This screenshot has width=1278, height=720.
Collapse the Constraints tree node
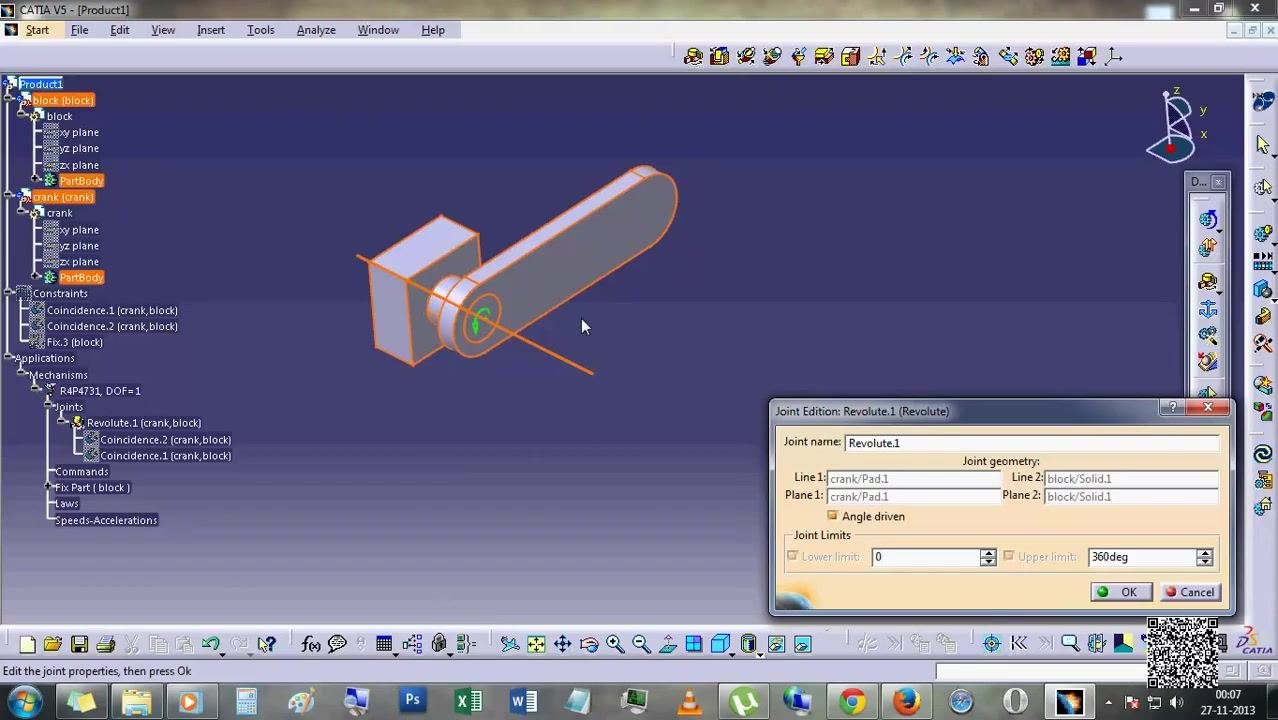tap(9, 294)
